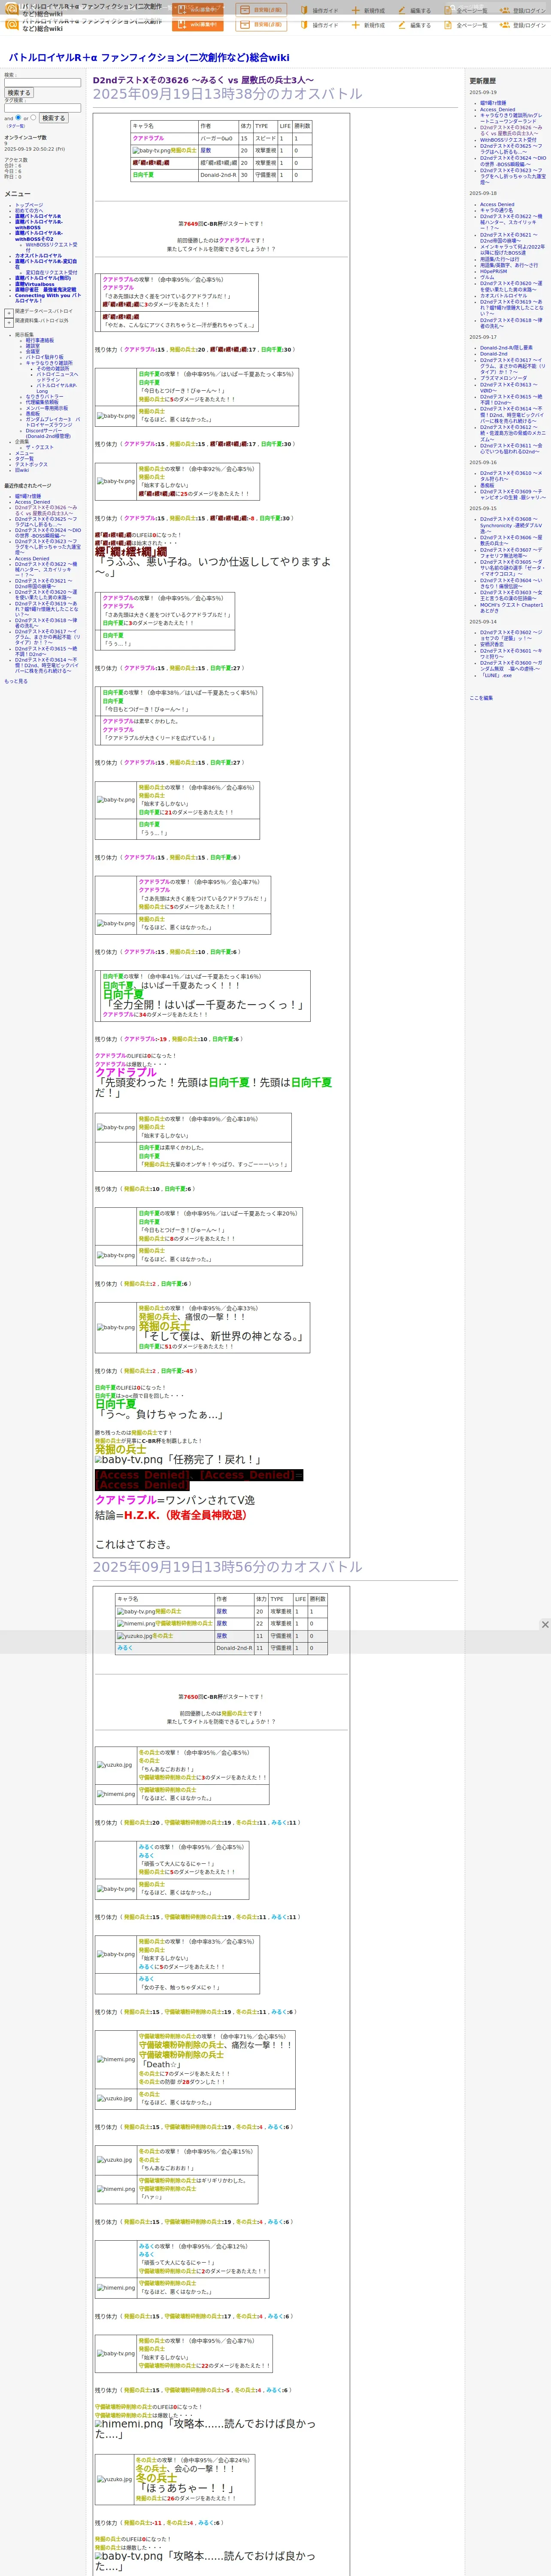Open 直轄バトルロイヤル(無印) menu link
Viewport: 551px width, 2576px height.
coord(43,278)
